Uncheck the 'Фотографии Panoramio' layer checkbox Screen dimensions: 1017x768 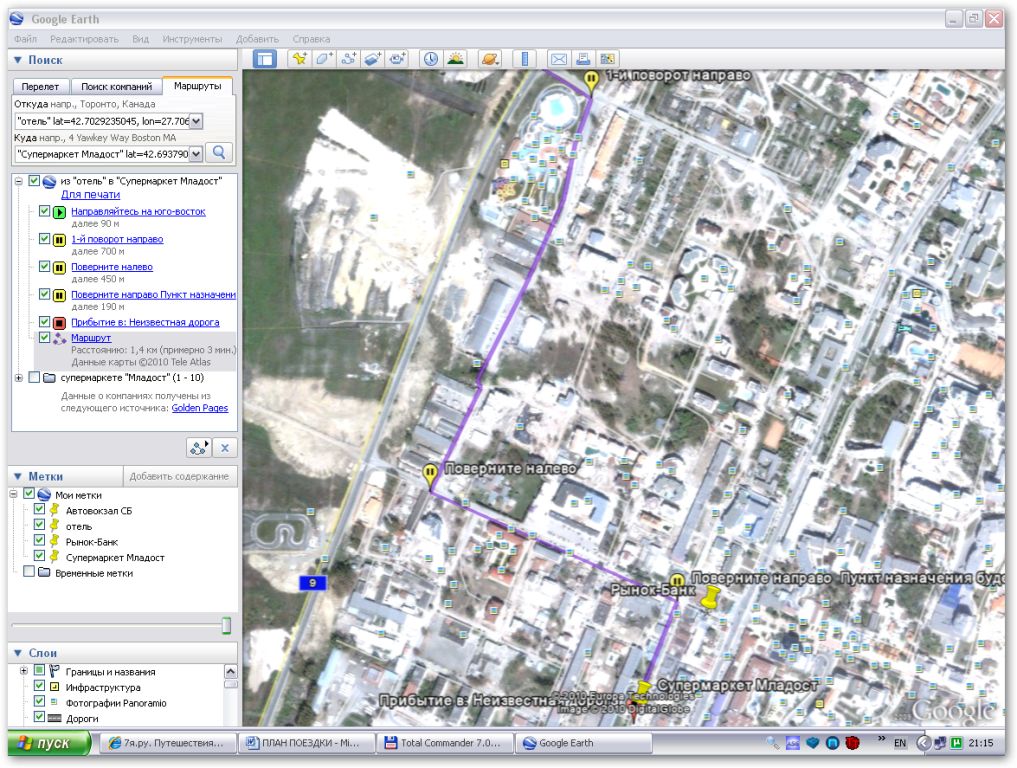[x=40, y=702]
